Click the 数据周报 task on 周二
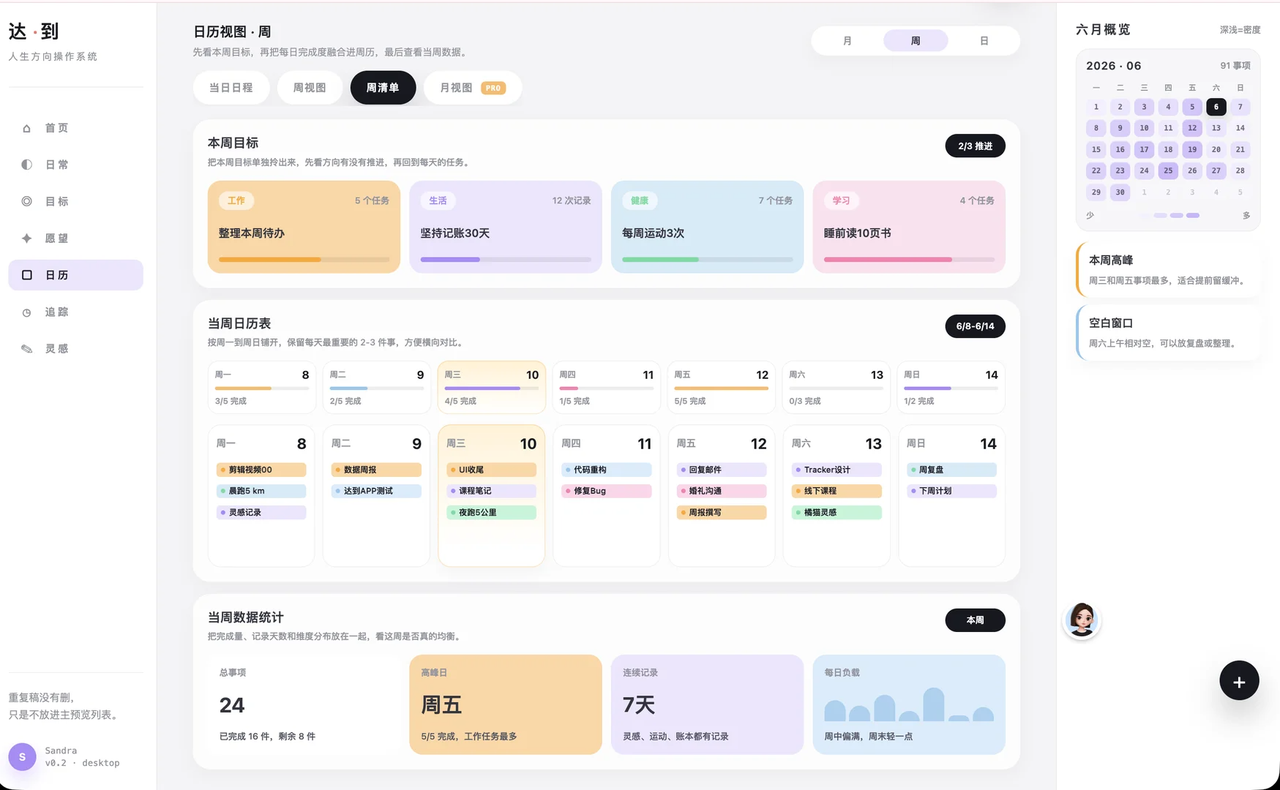Screen dimensions: 1280x790 (x=376, y=469)
